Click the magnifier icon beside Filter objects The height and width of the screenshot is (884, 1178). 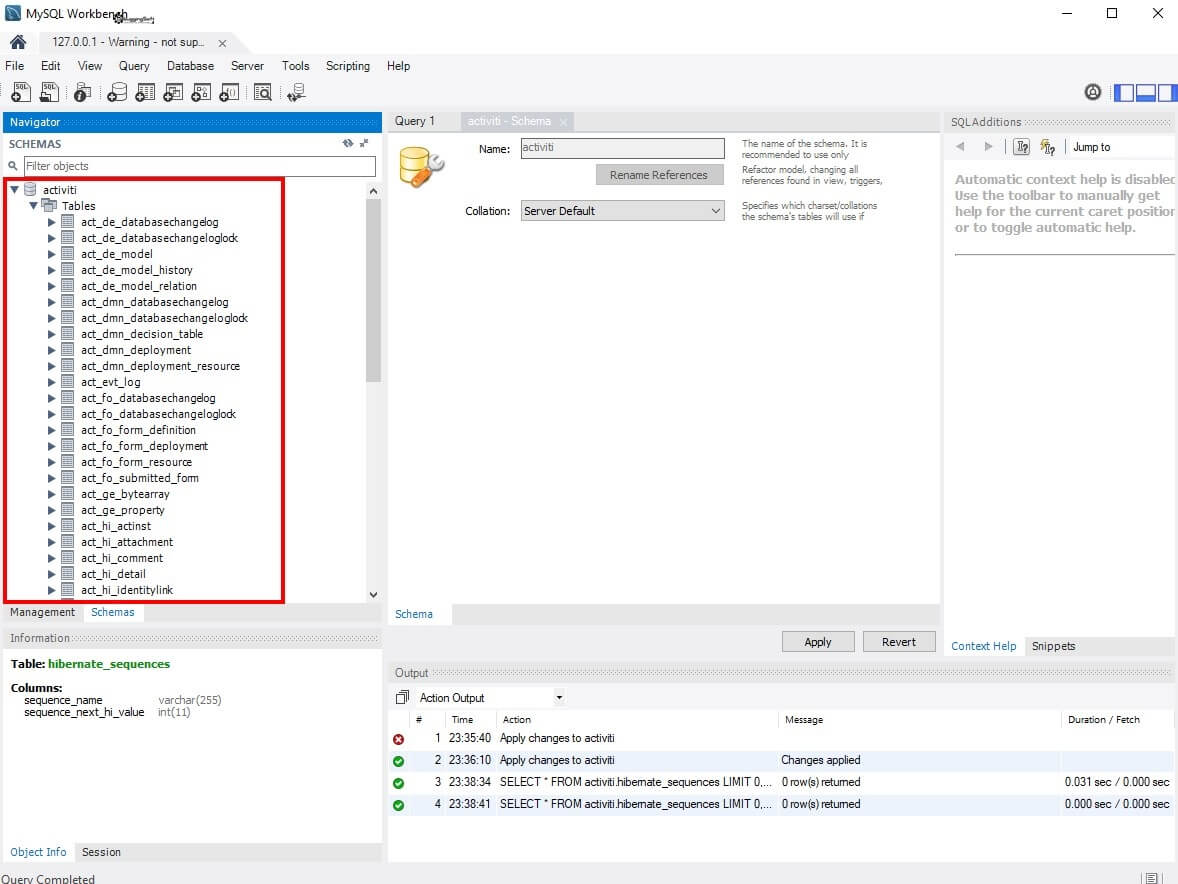(13, 166)
